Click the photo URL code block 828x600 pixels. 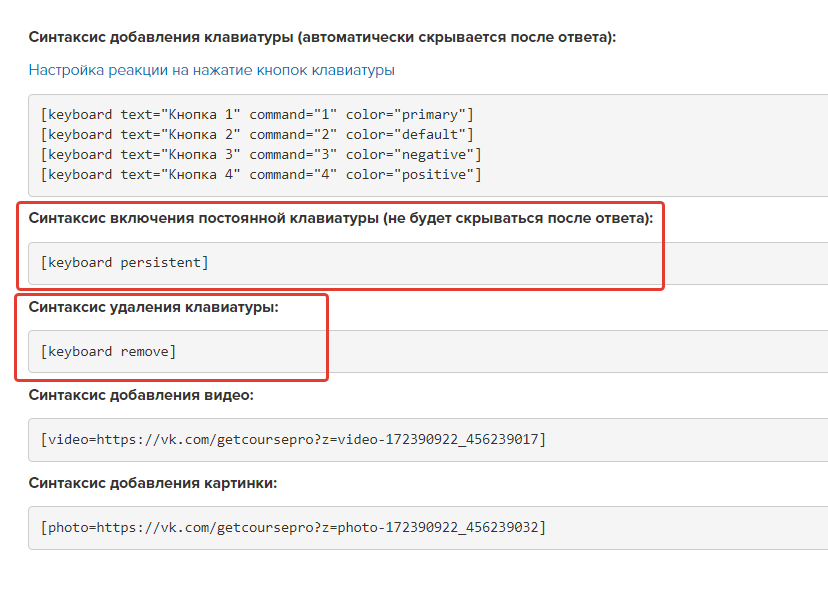(428, 528)
